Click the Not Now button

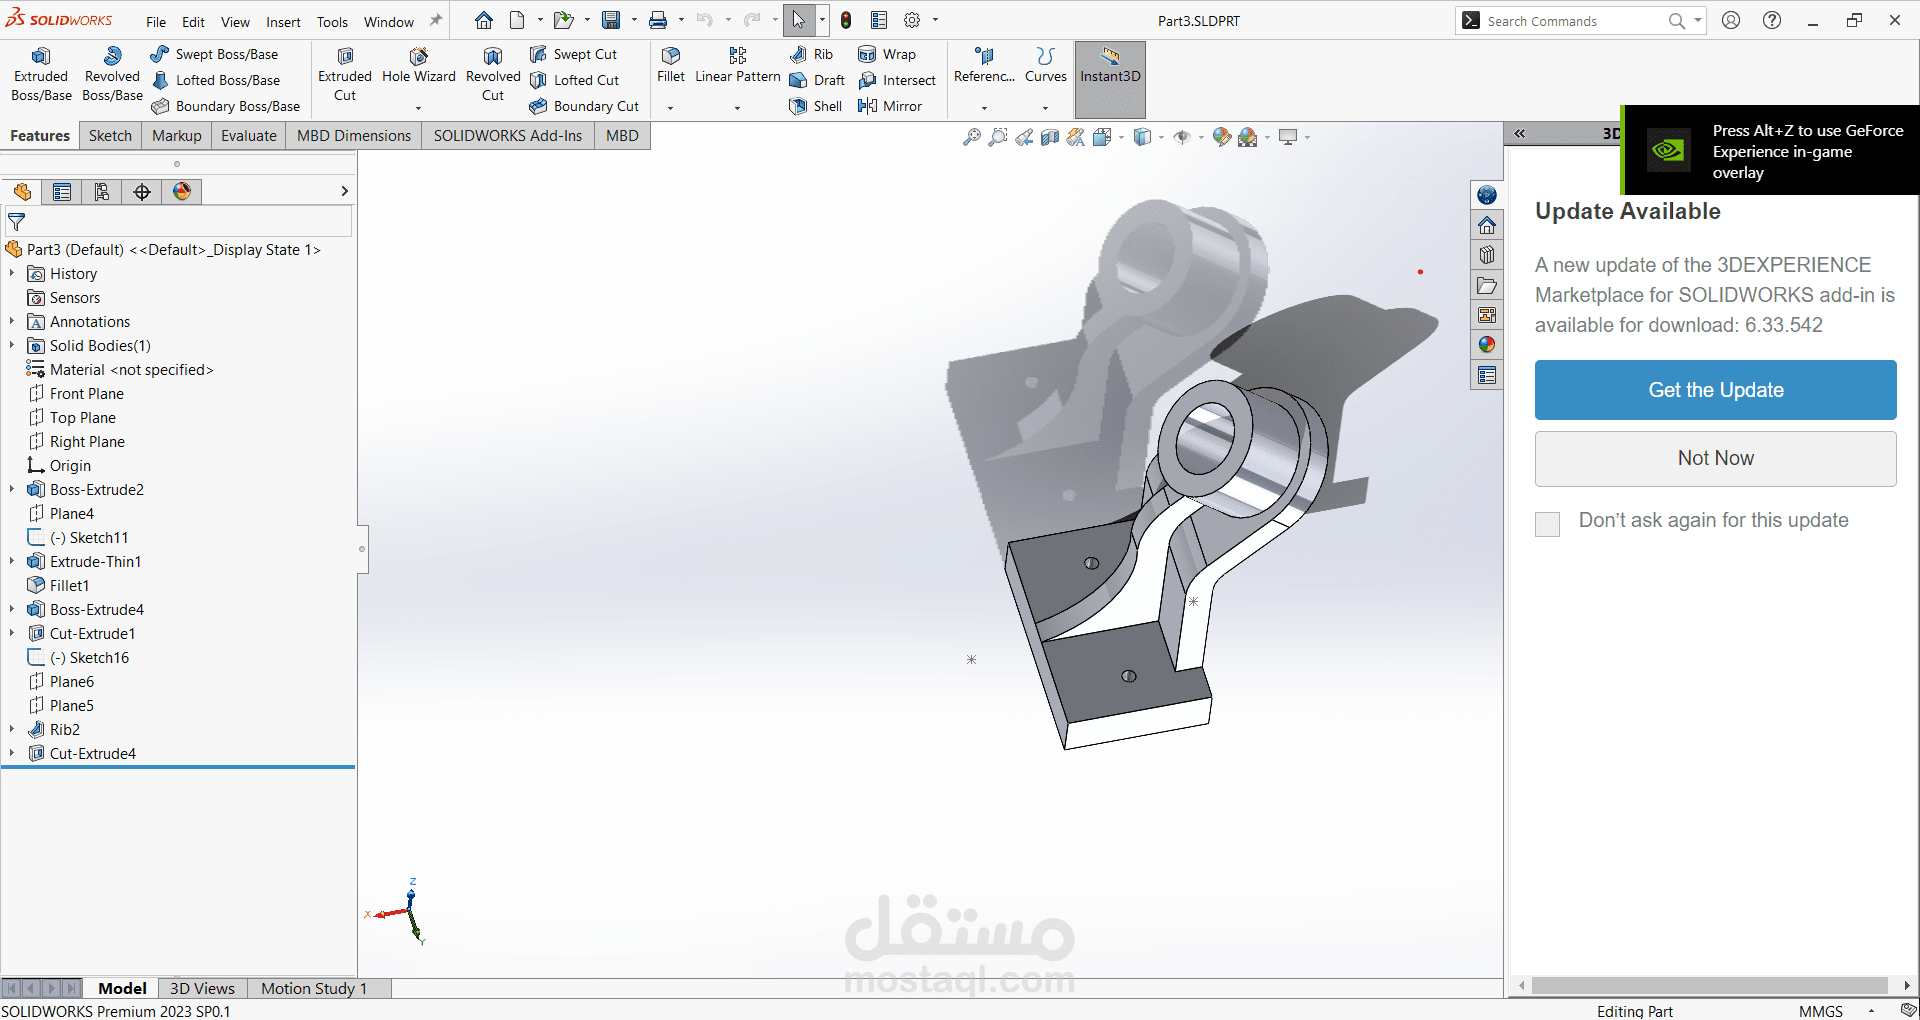[1716, 458]
